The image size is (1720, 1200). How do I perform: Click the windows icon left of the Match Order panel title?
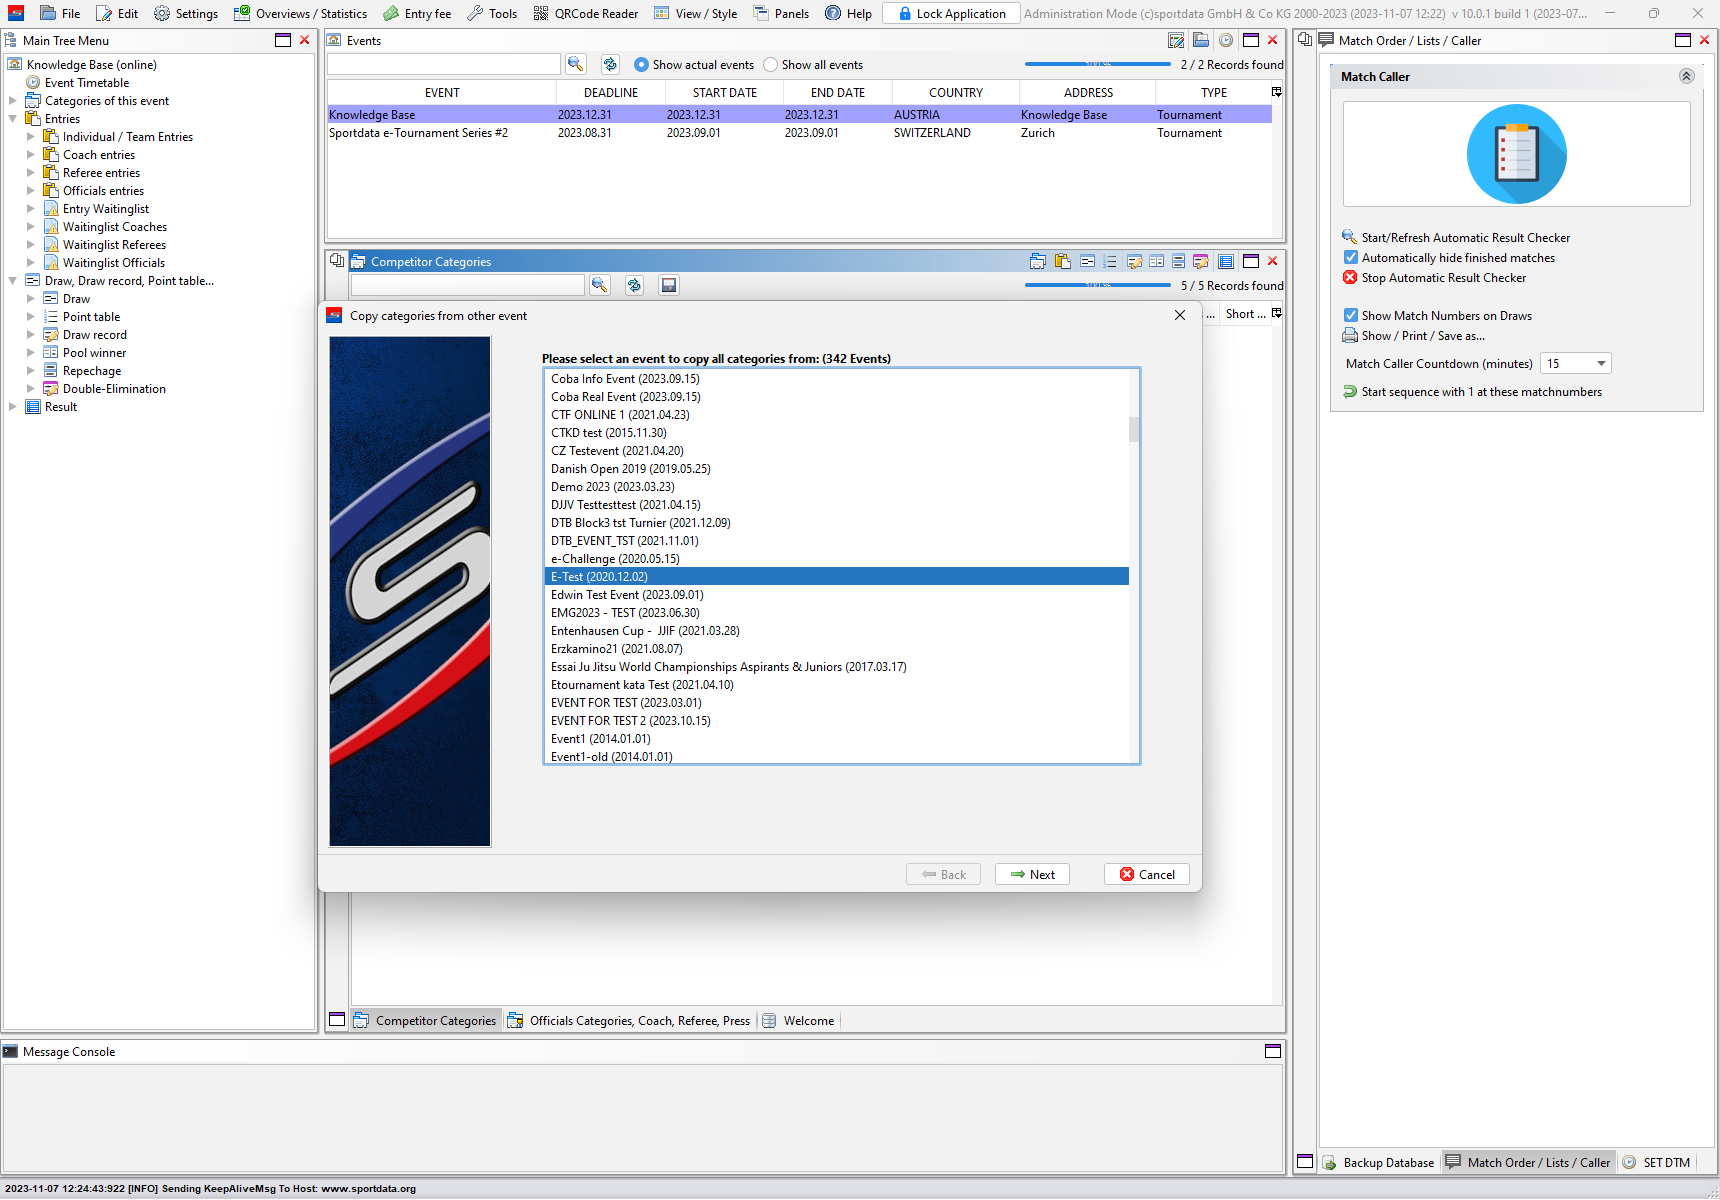coord(1305,40)
